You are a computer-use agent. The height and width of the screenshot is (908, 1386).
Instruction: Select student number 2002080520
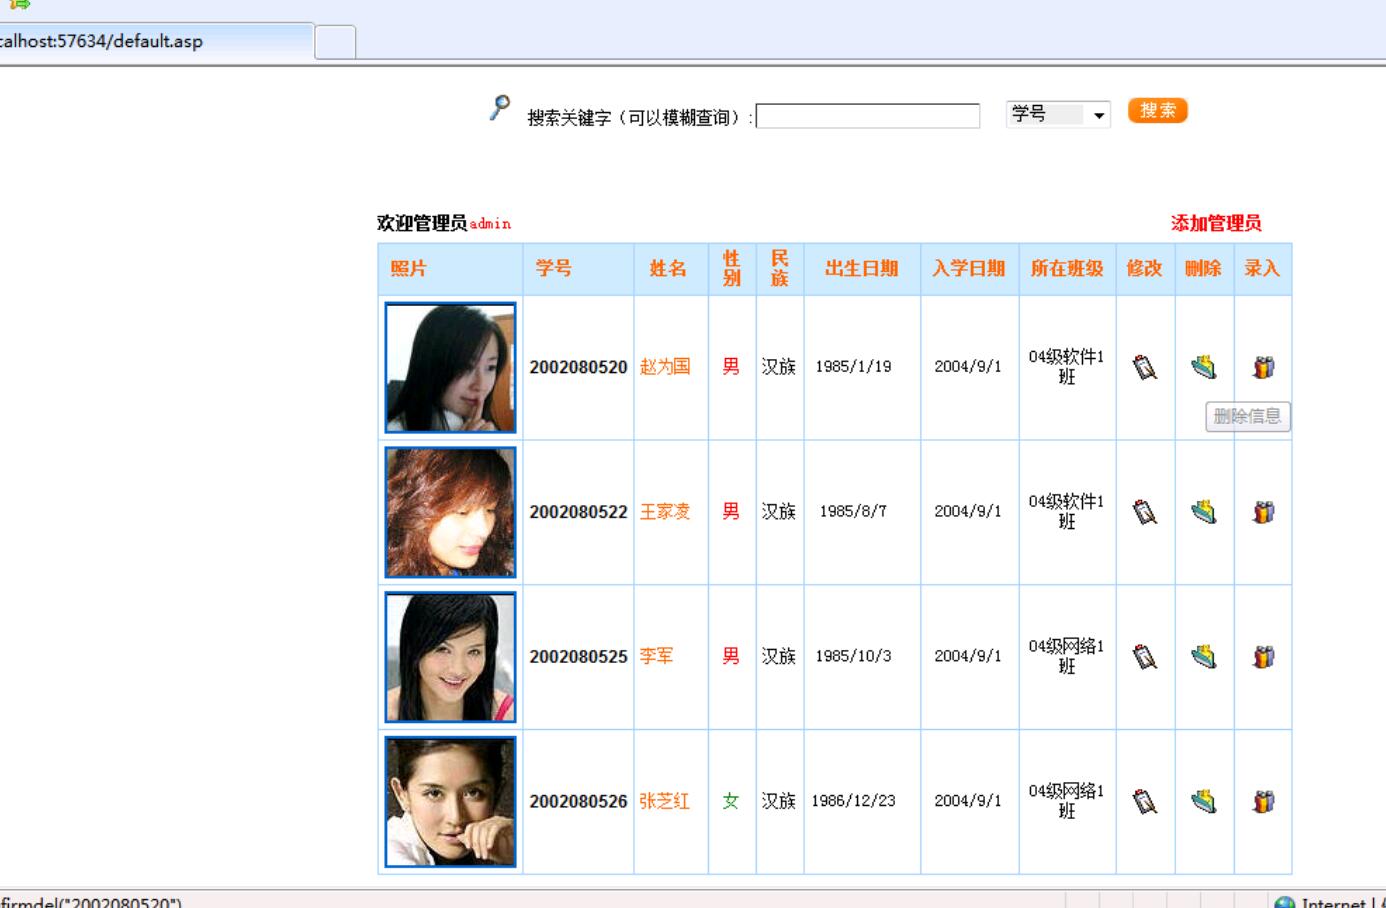pos(578,368)
